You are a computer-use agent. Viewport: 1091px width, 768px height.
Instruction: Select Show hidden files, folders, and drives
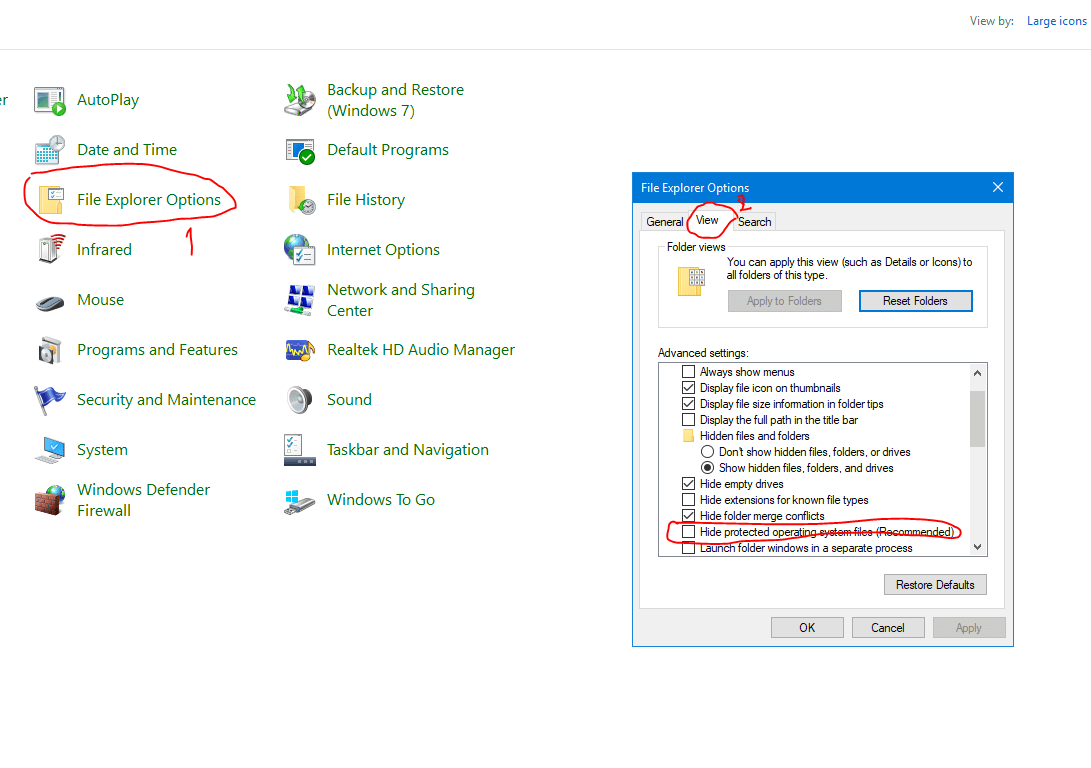(708, 468)
